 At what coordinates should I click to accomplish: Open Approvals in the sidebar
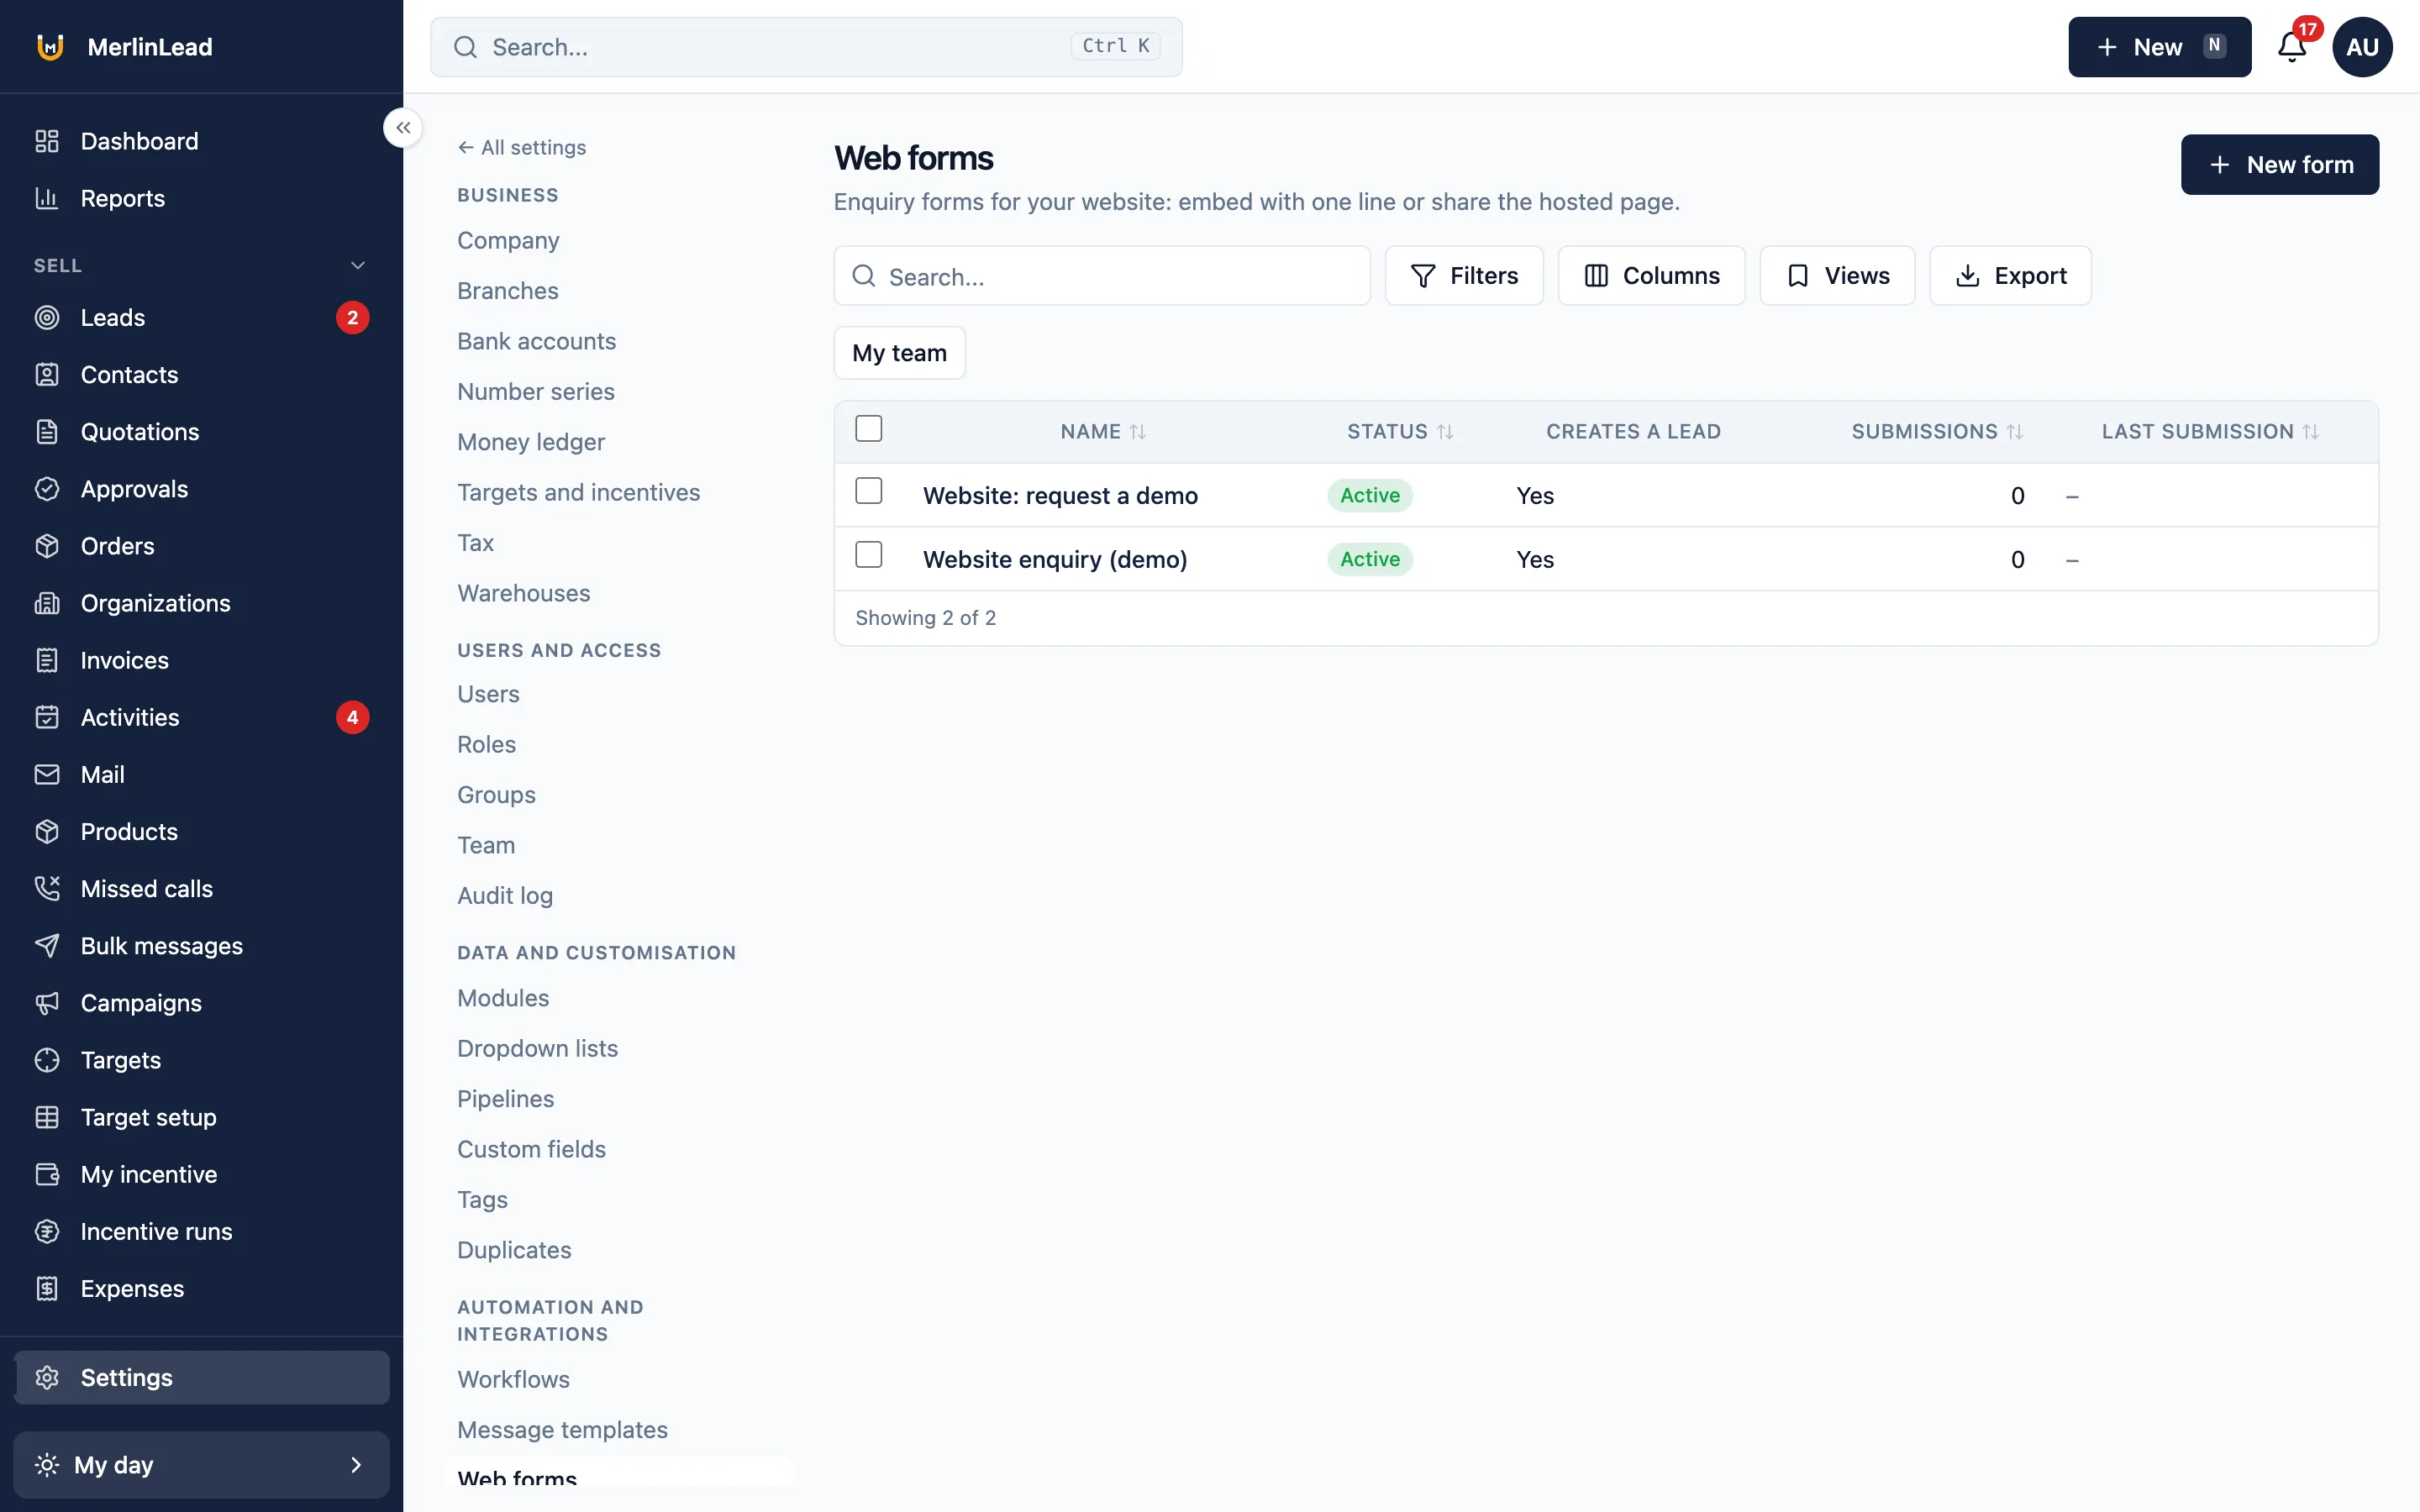tap(201, 488)
